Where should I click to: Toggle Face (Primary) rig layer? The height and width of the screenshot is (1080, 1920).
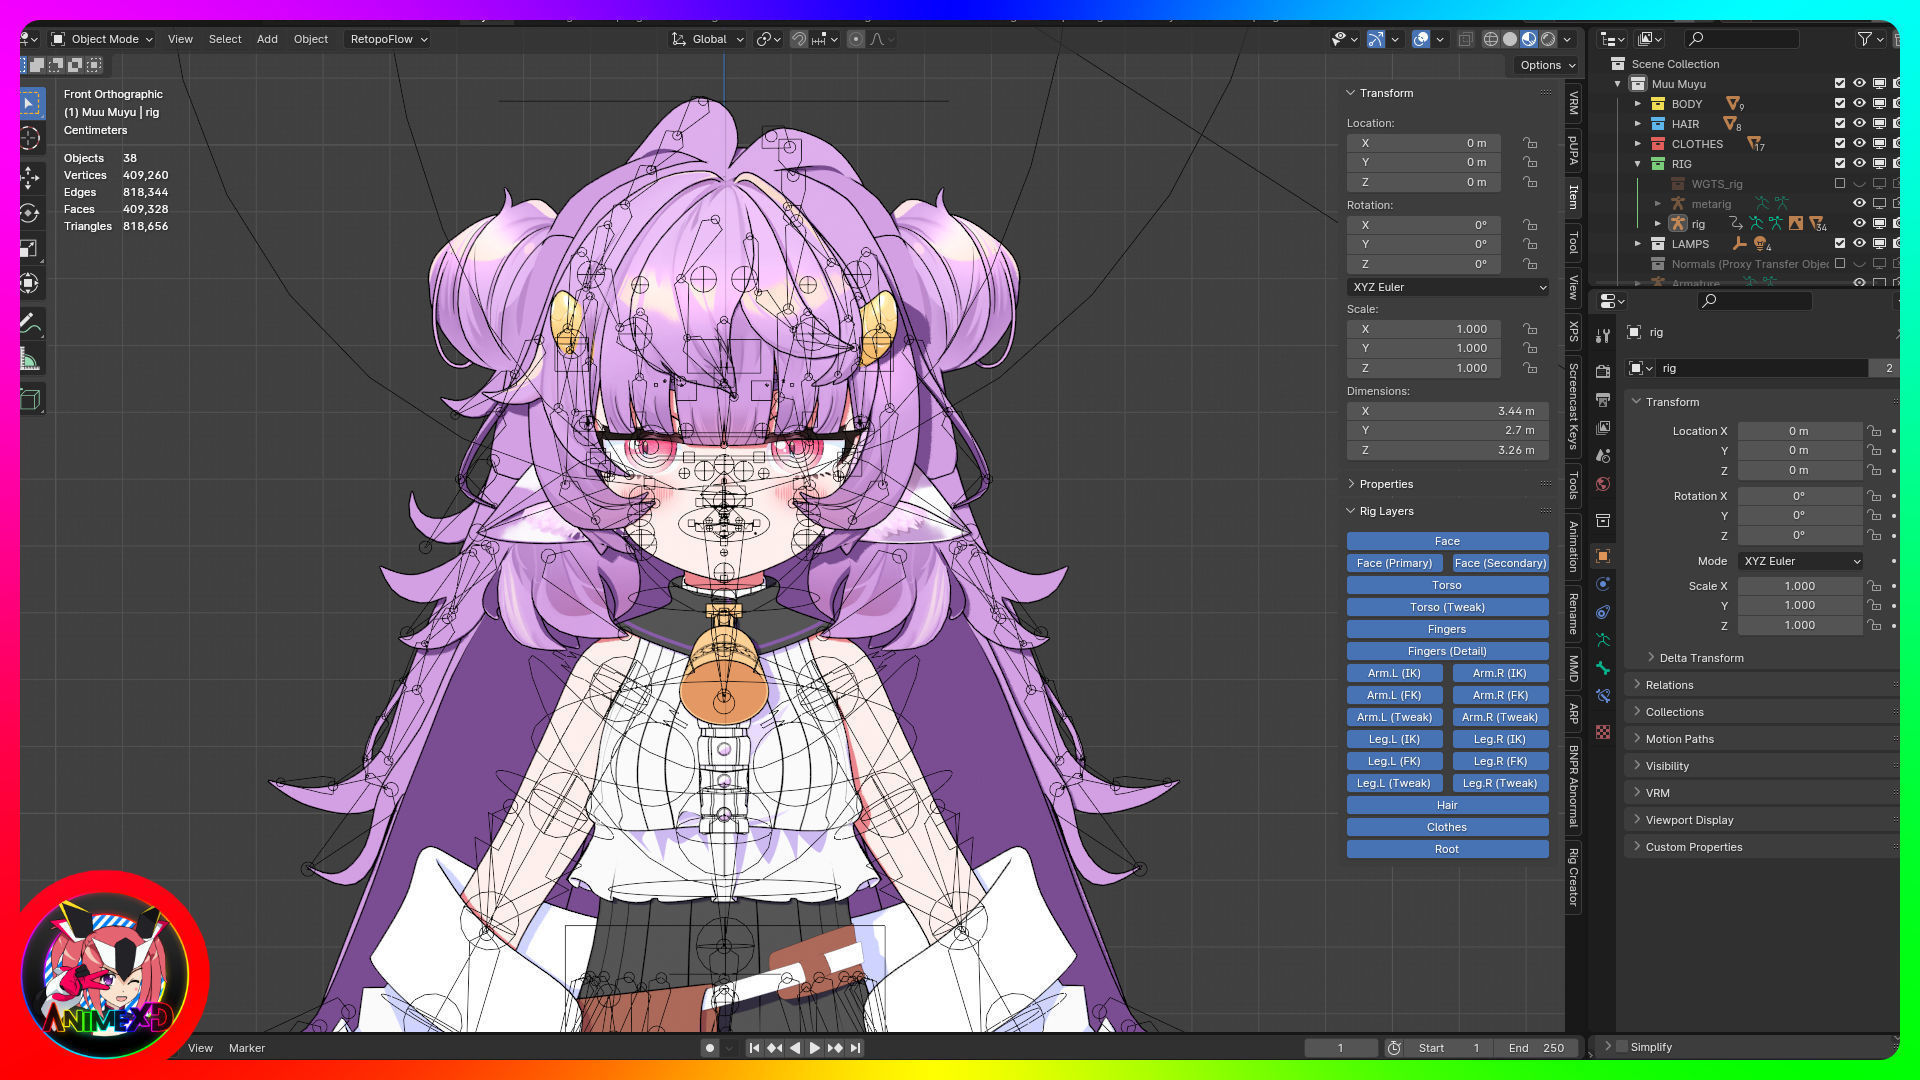tap(1394, 563)
